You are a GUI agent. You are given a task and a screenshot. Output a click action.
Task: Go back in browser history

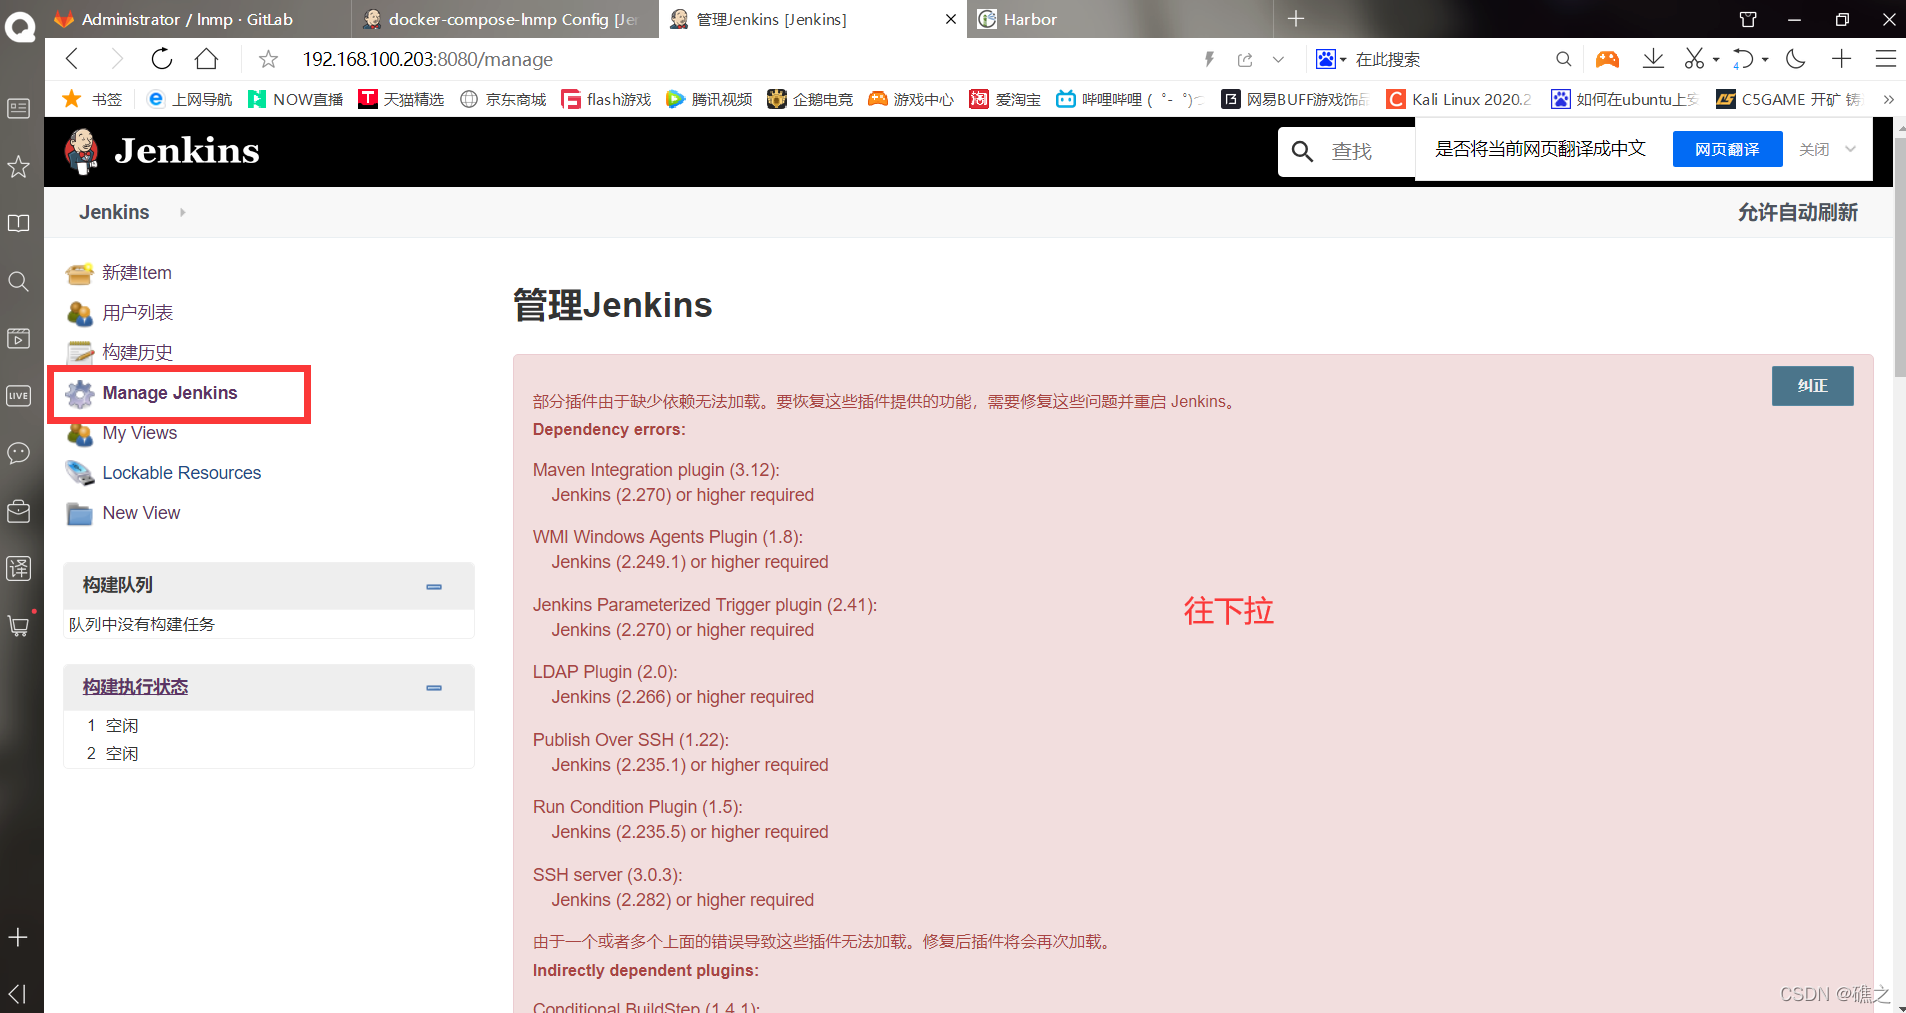[x=72, y=59]
